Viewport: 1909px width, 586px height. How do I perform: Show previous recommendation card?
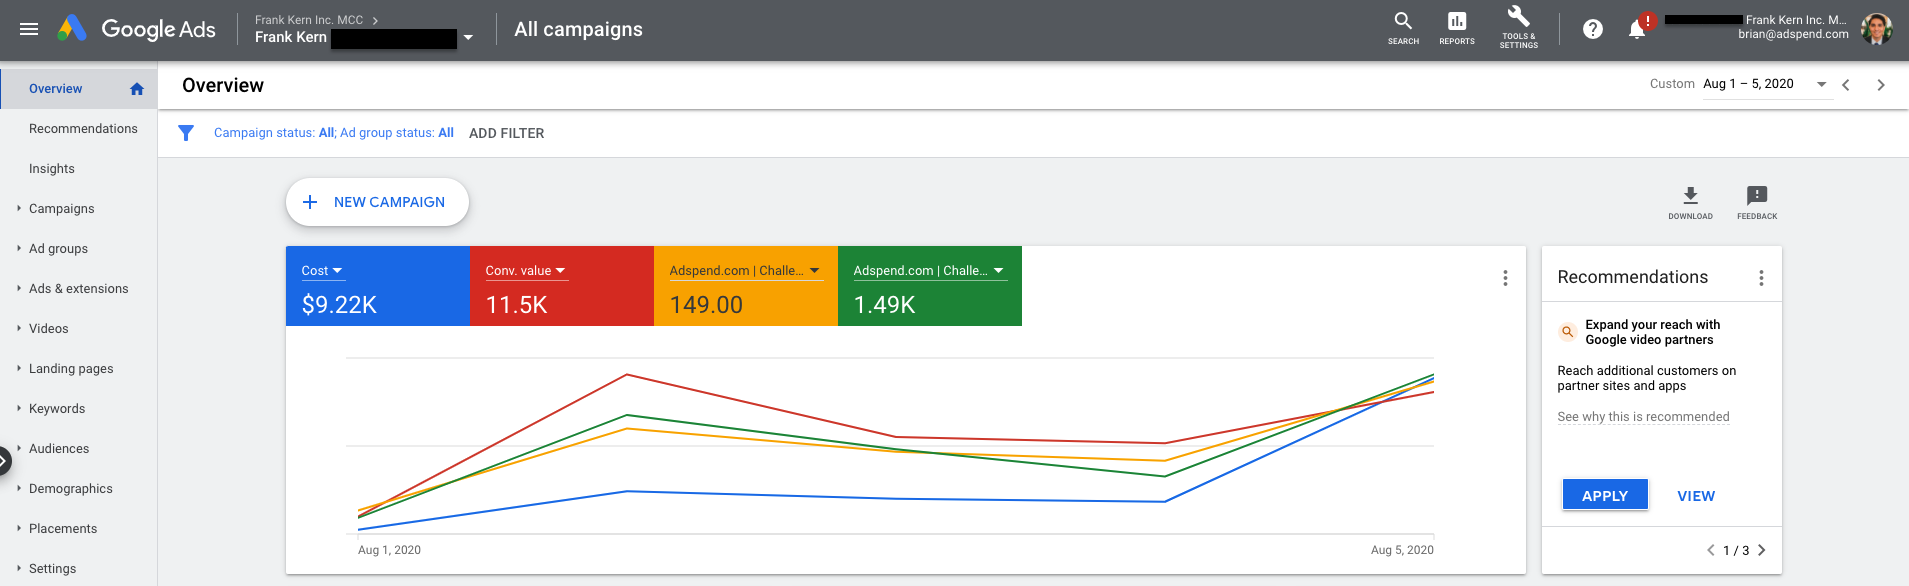tap(1711, 550)
